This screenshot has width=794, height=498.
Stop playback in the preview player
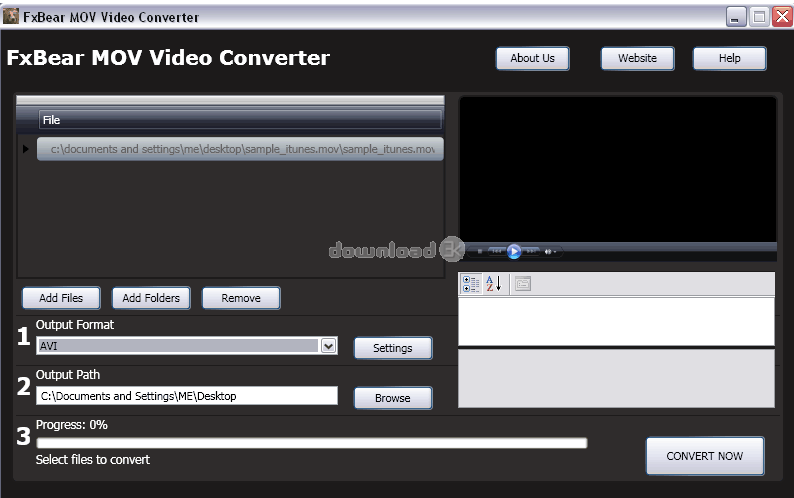[x=480, y=251]
